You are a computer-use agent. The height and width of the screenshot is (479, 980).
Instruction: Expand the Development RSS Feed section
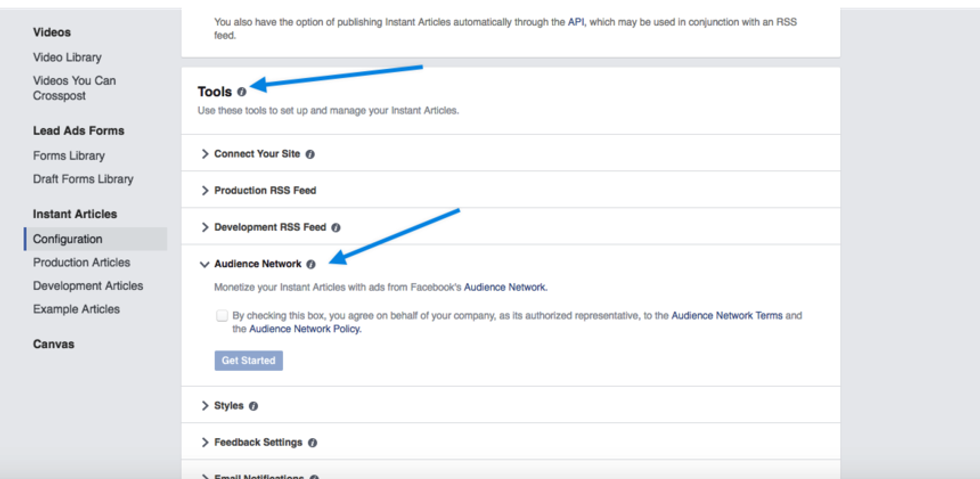point(269,228)
